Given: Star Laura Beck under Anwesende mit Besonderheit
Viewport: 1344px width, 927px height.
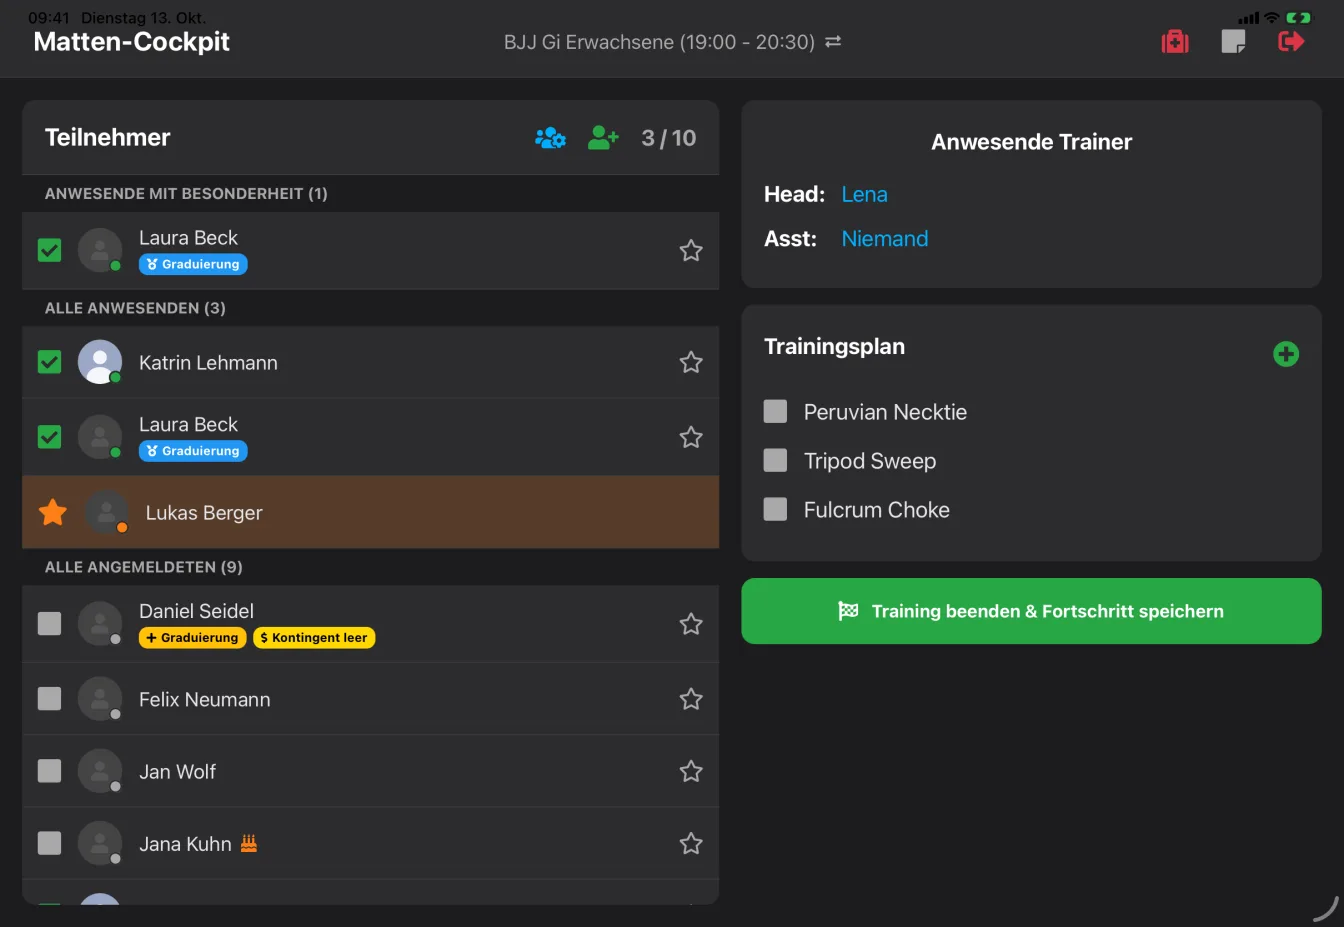Looking at the screenshot, I should (691, 250).
